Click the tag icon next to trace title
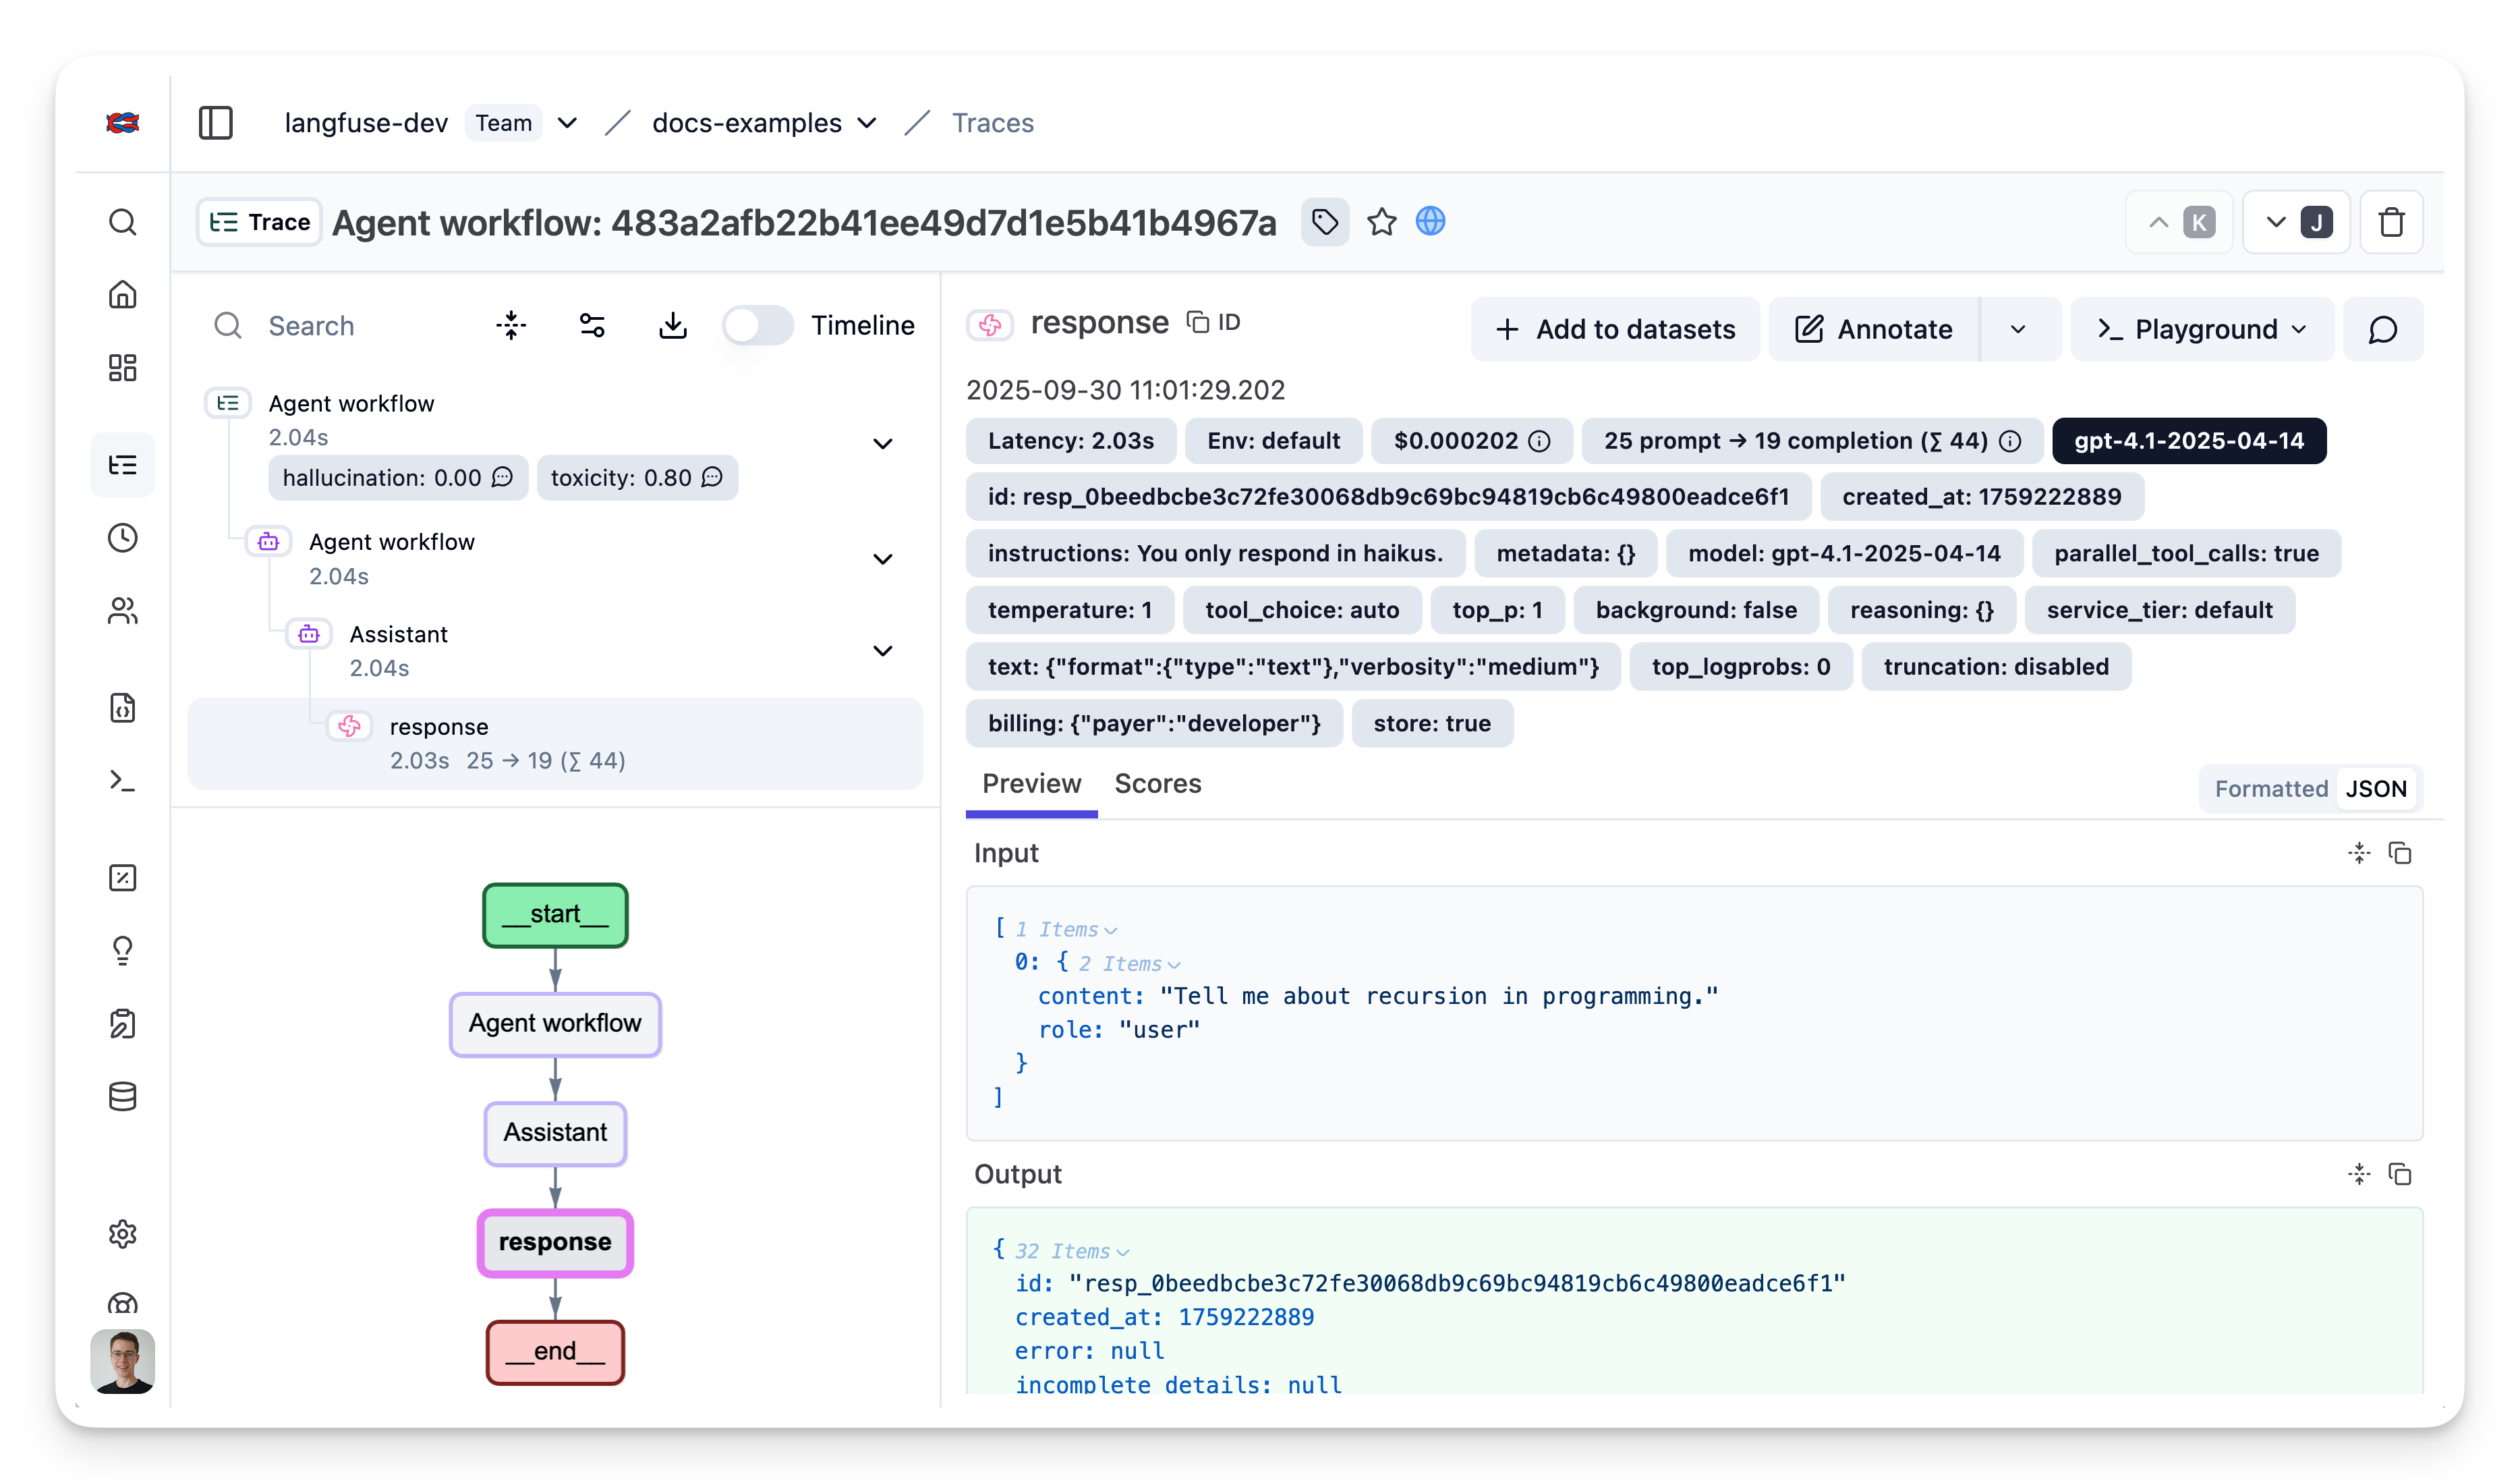The image size is (2520, 1483). point(1324,221)
